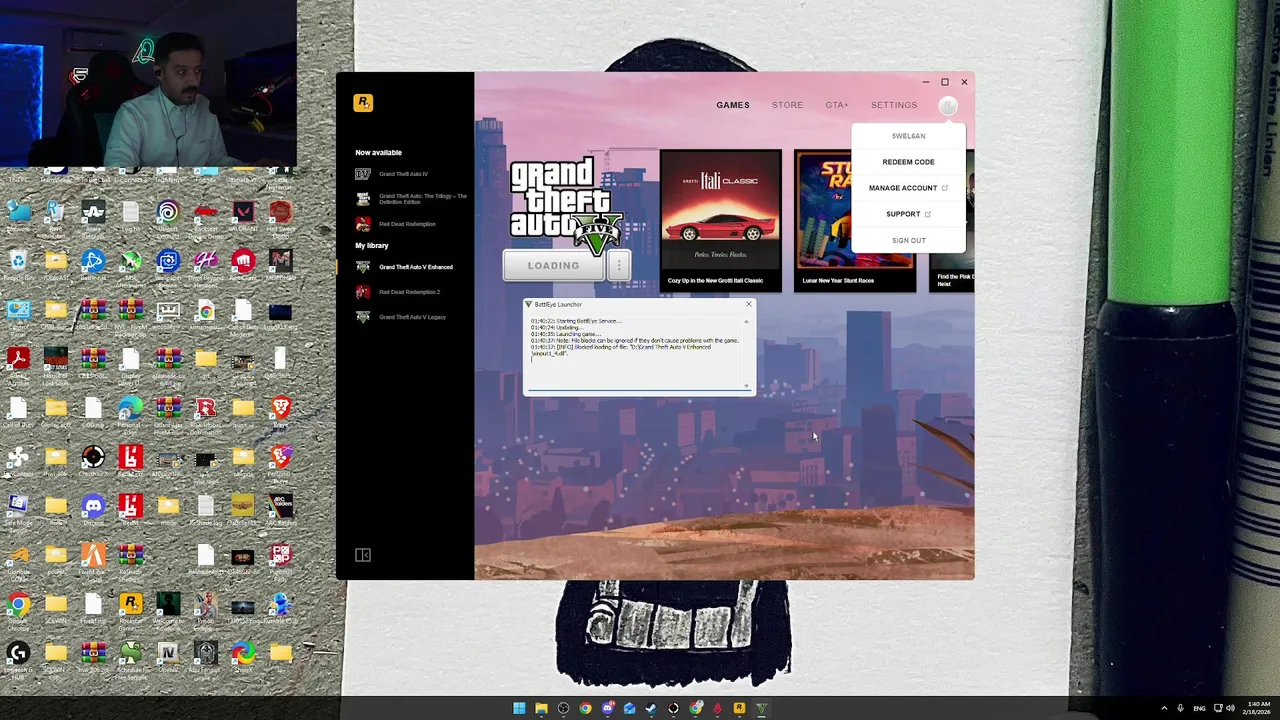1280x720 pixels.
Task: Click the BattlEye log scrollbar down arrow
Action: point(746,385)
